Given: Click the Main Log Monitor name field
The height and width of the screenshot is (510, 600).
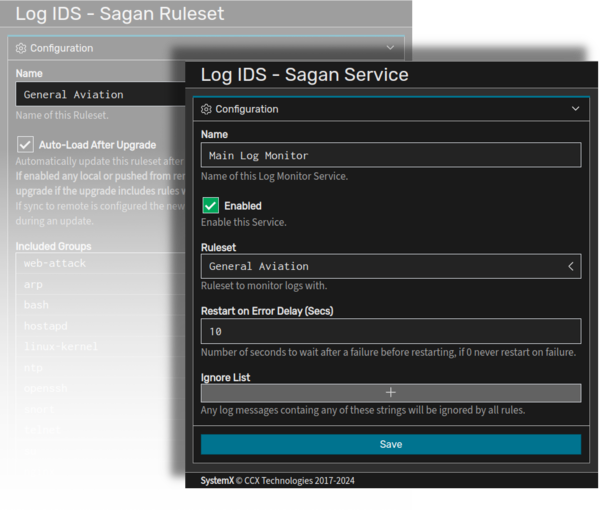Looking at the screenshot, I should [391, 155].
